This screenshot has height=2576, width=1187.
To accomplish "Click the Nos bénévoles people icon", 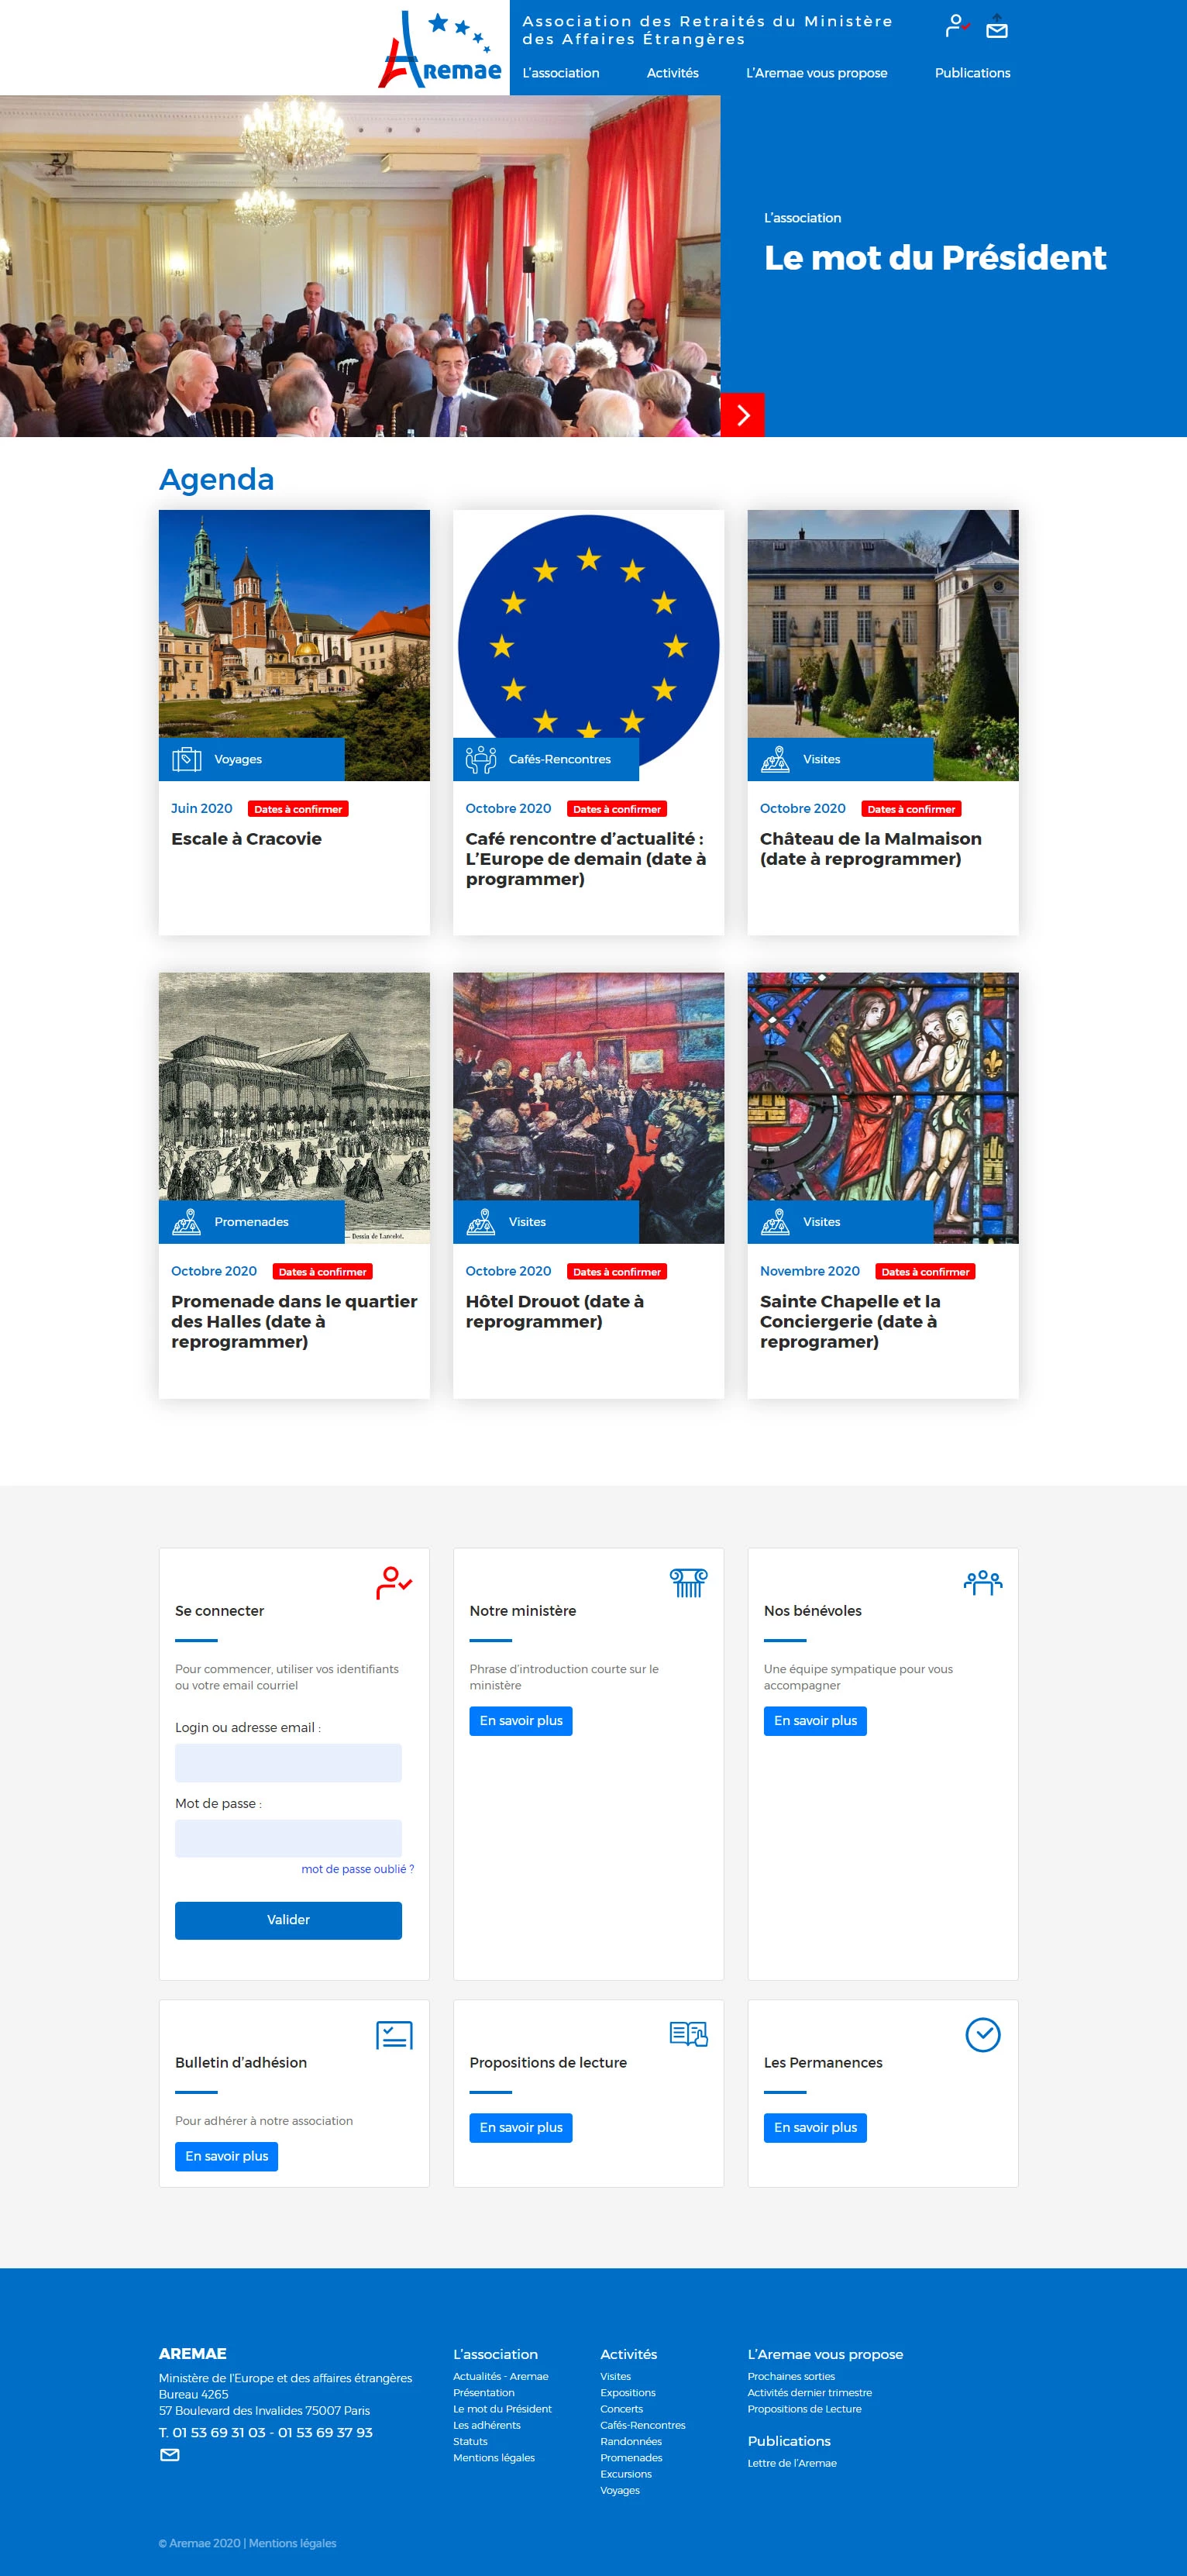I will (982, 1582).
